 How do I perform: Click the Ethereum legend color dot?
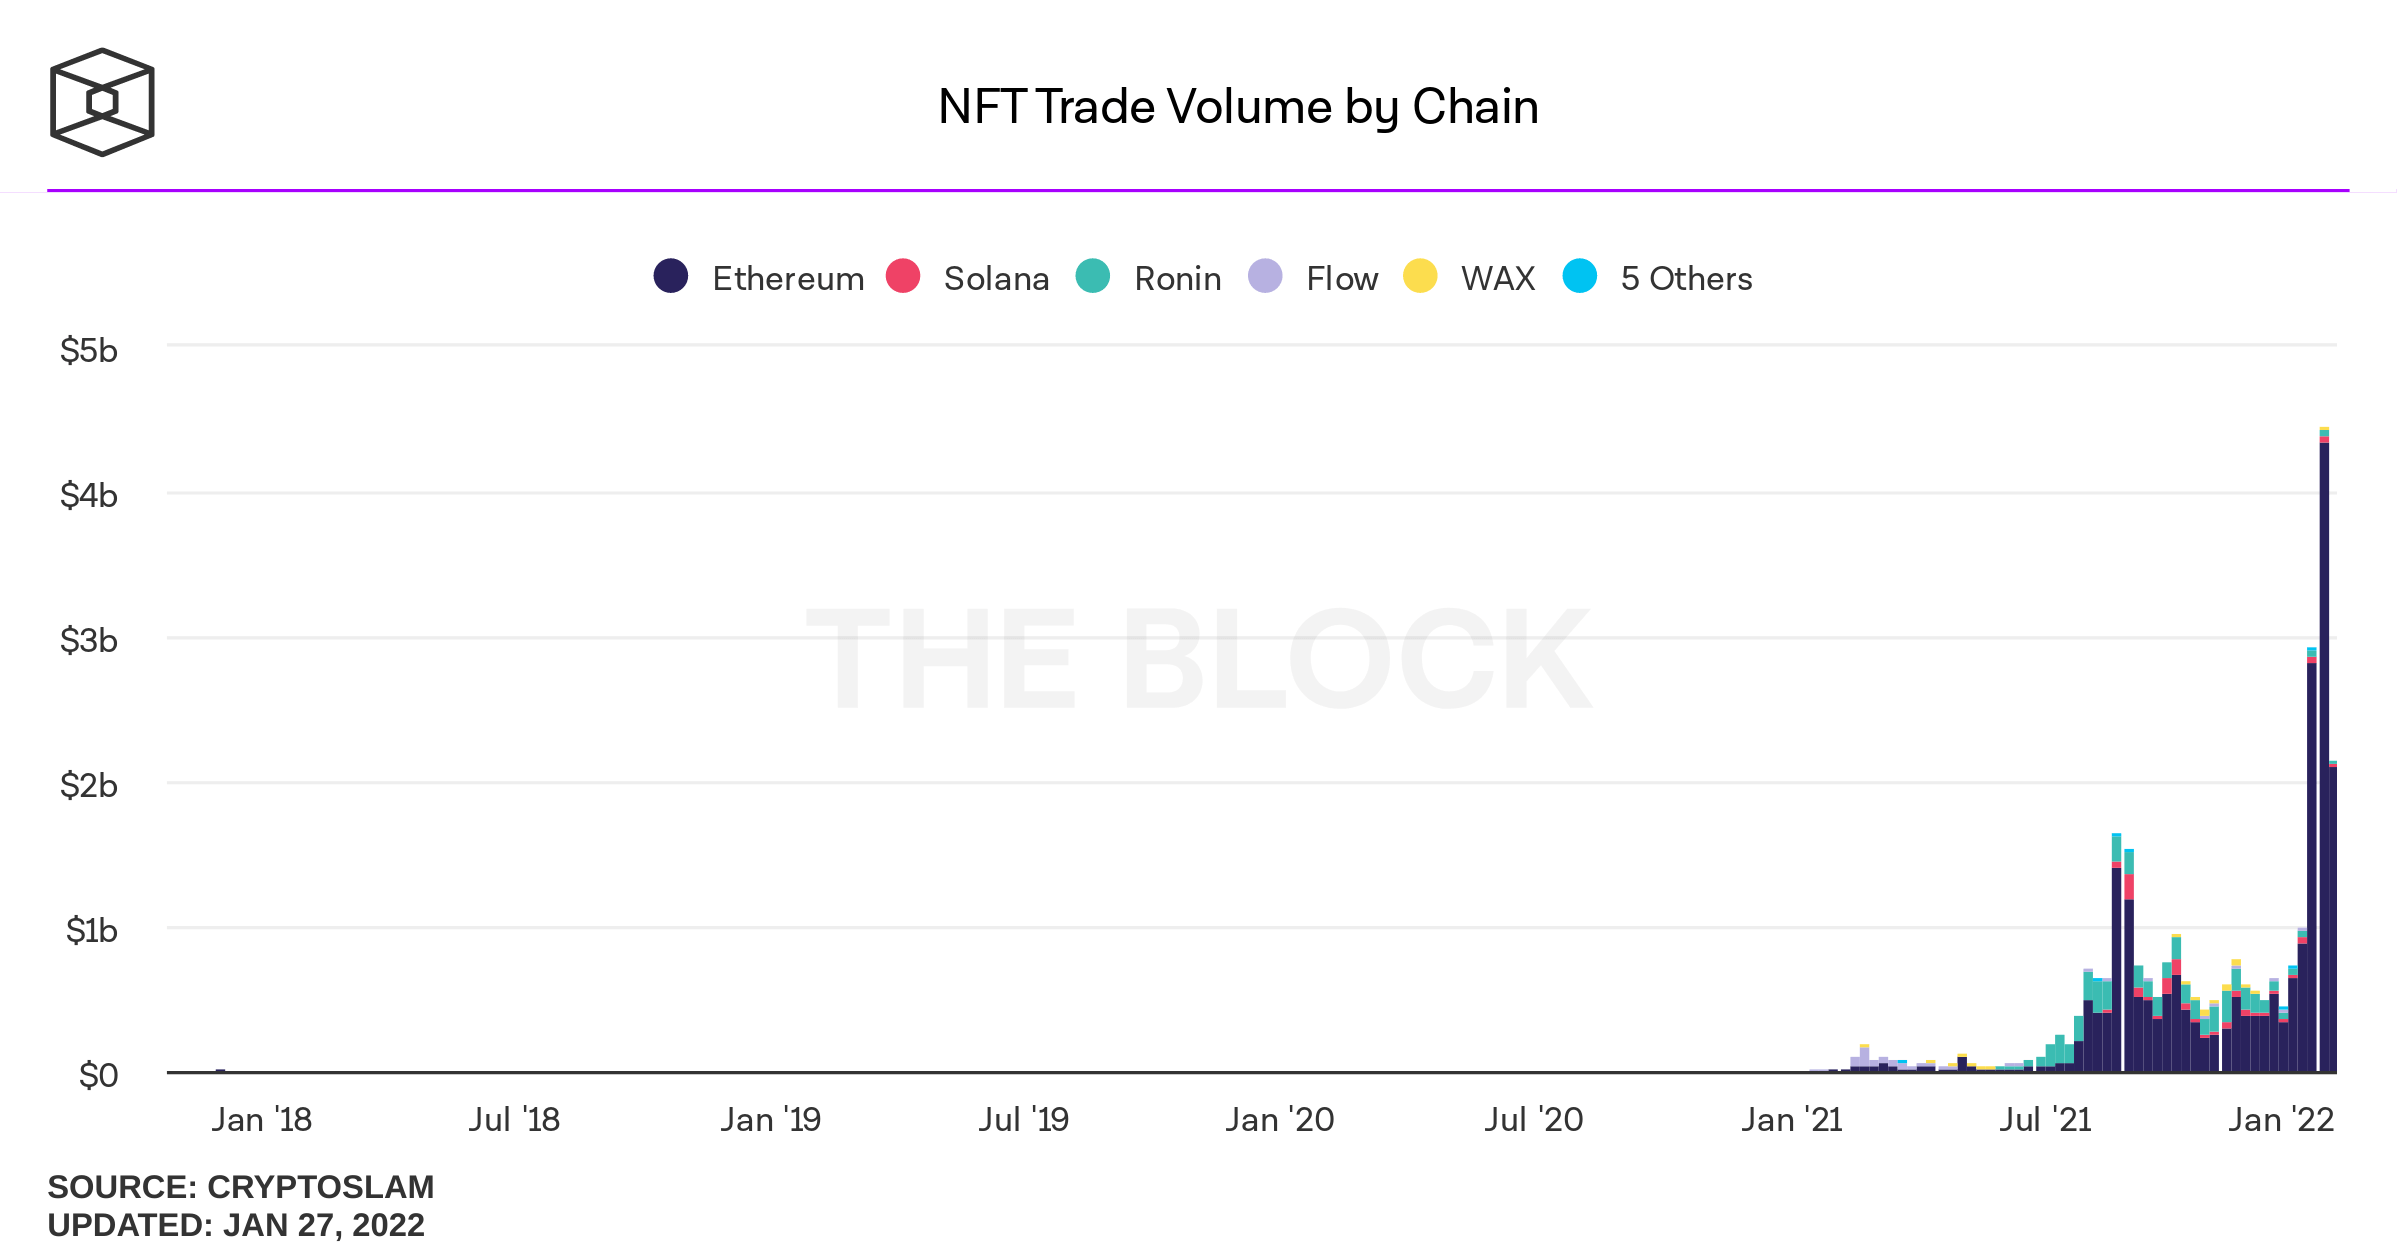coord(671,276)
